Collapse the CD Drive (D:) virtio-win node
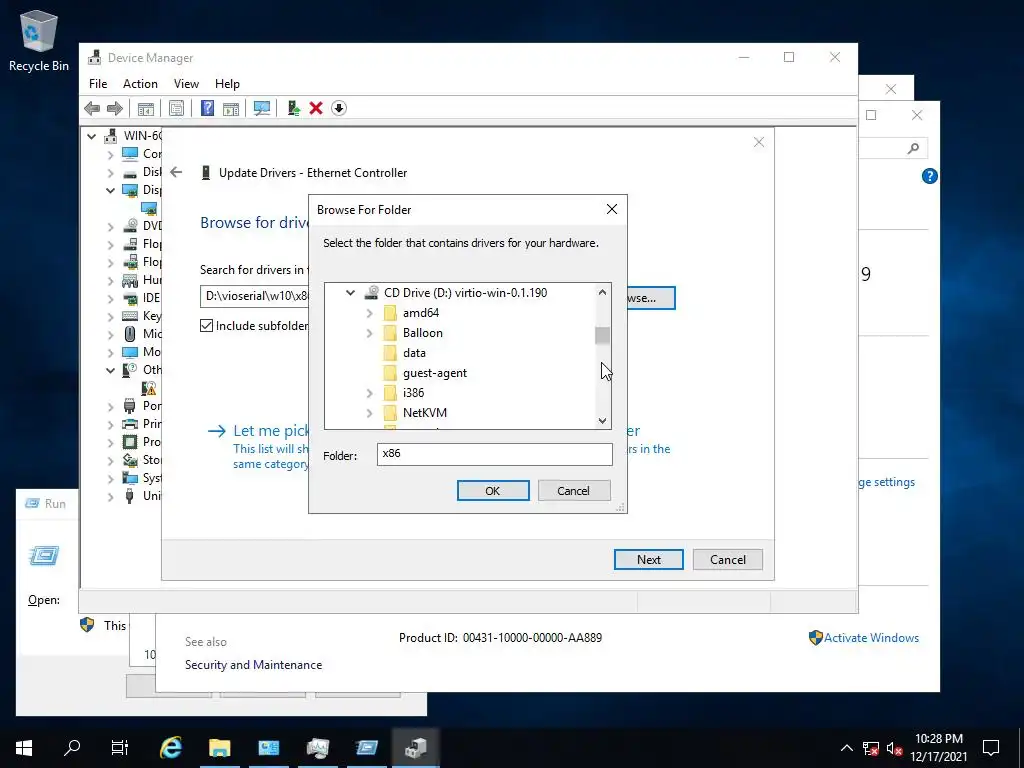 351,293
